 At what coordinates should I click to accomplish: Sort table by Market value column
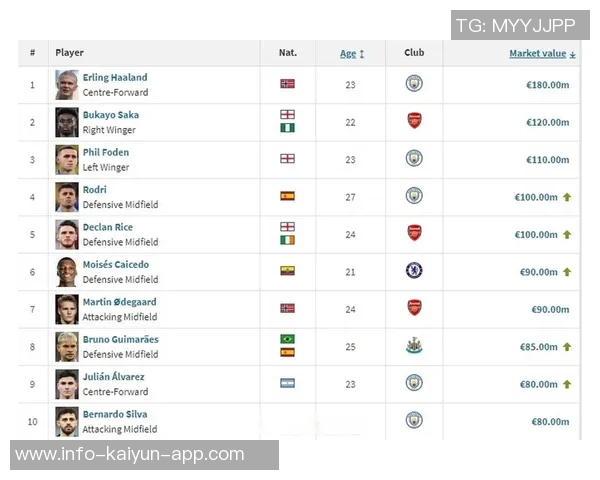(x=542, y=53)
